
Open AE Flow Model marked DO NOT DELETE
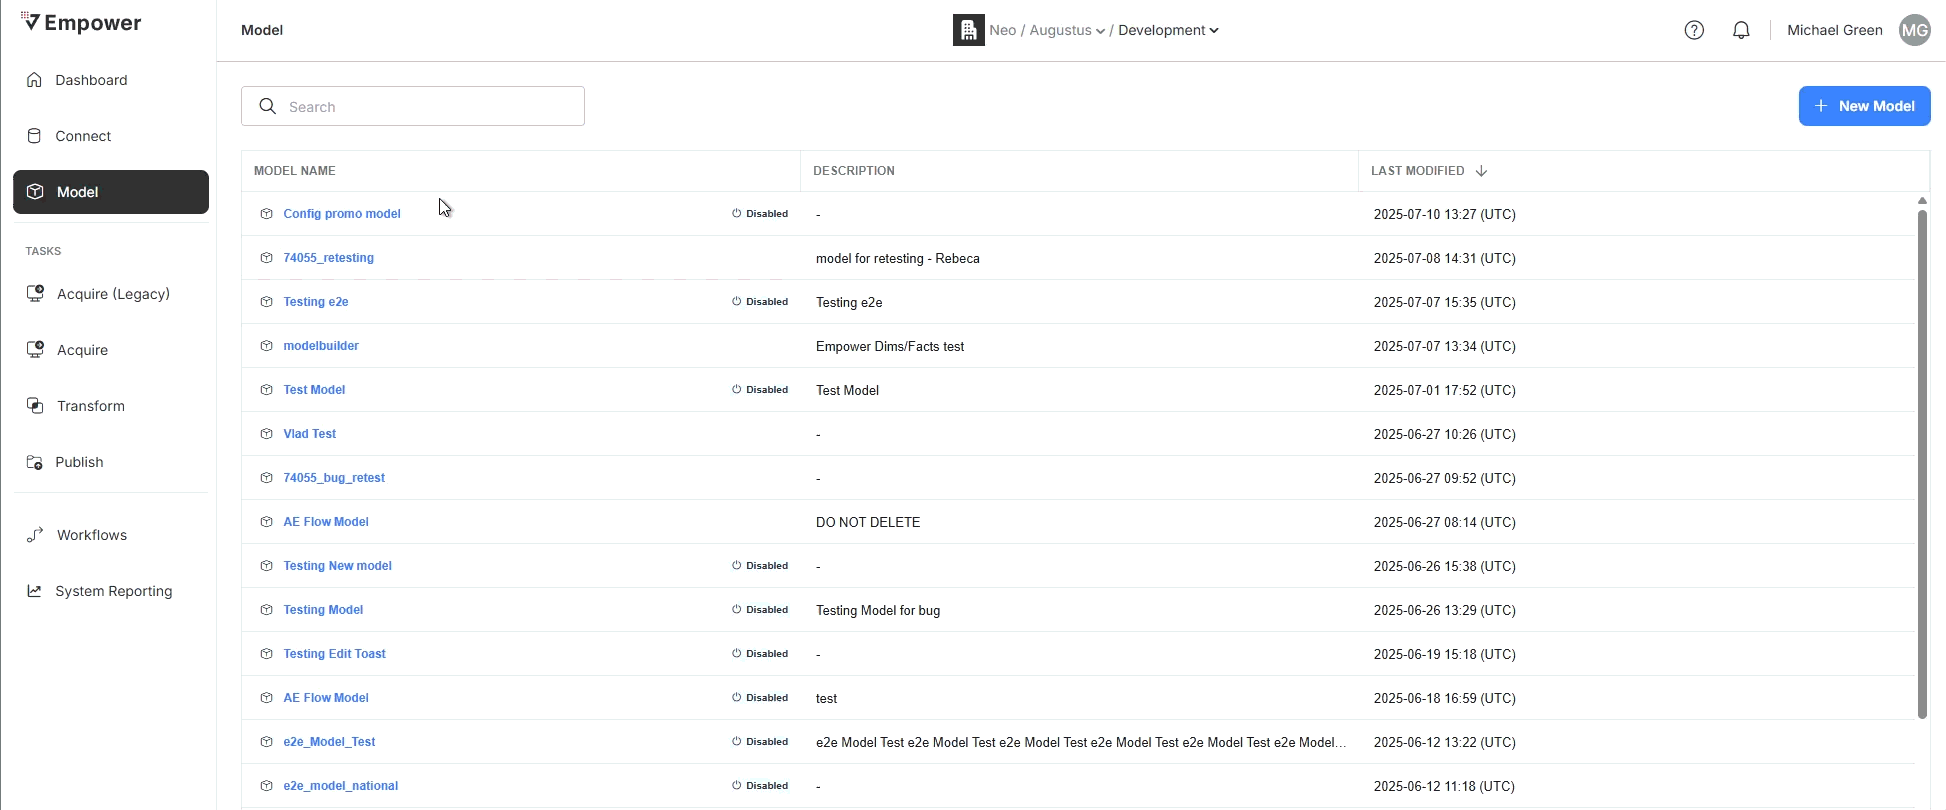[x=326, y=522]
